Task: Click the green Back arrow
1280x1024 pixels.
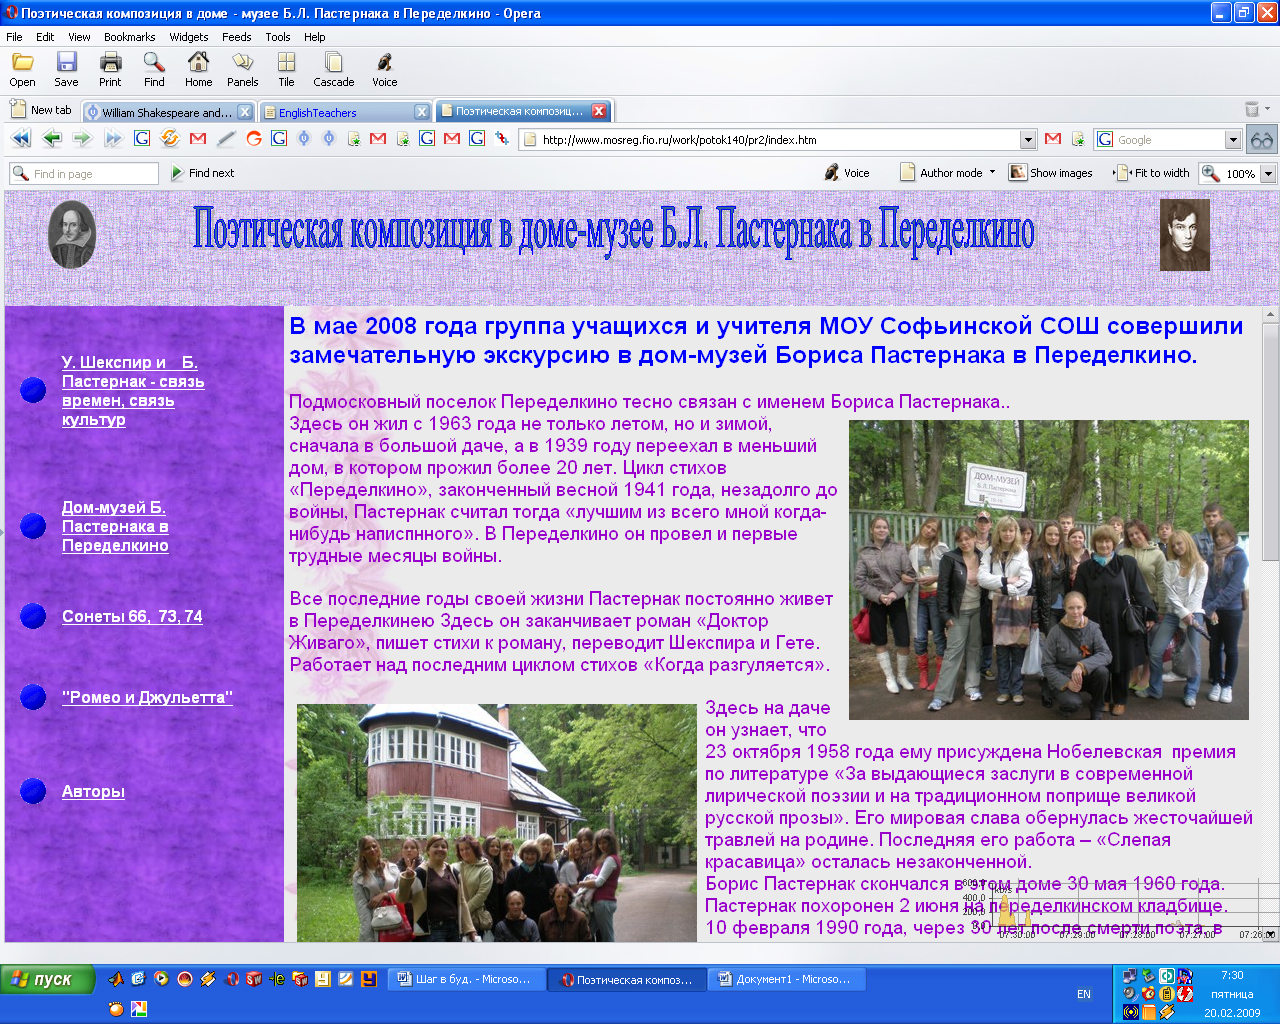Action: pyautogui.click(x=52, y=139)
